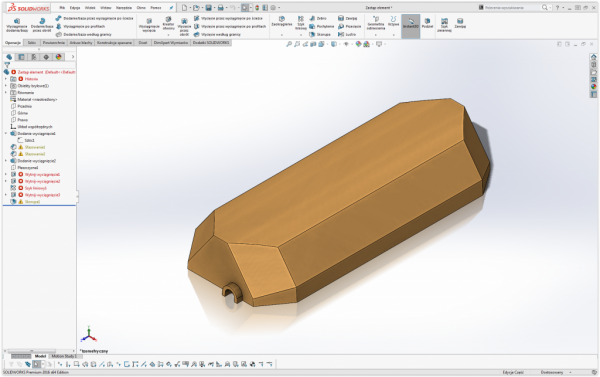Choose the lofted cut icon
600x377 pixels.
pos(197,26)
